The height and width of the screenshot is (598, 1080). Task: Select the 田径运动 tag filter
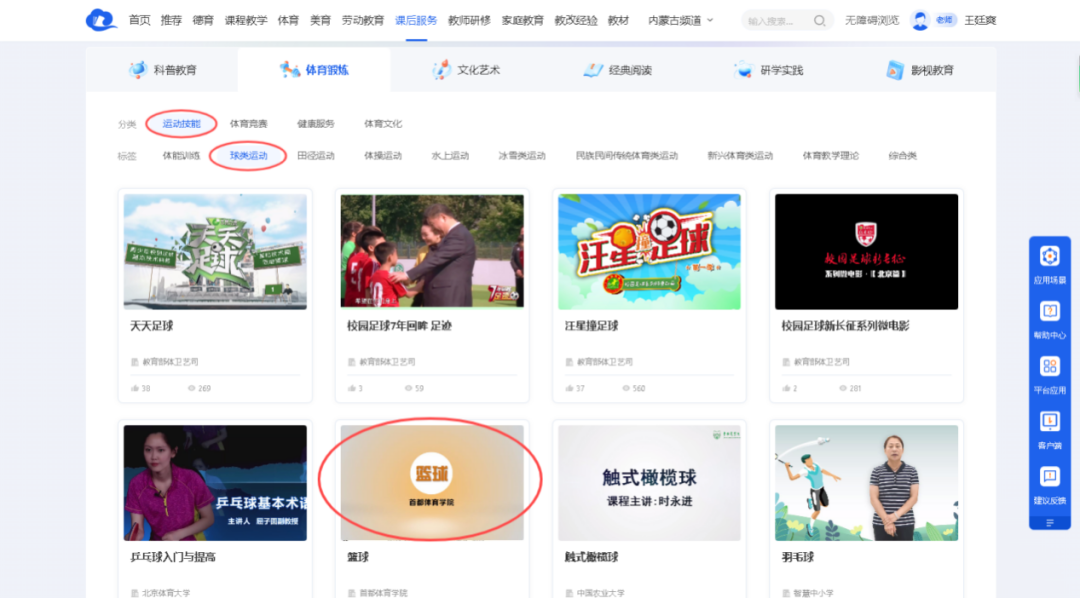click(x=315, y=156)
